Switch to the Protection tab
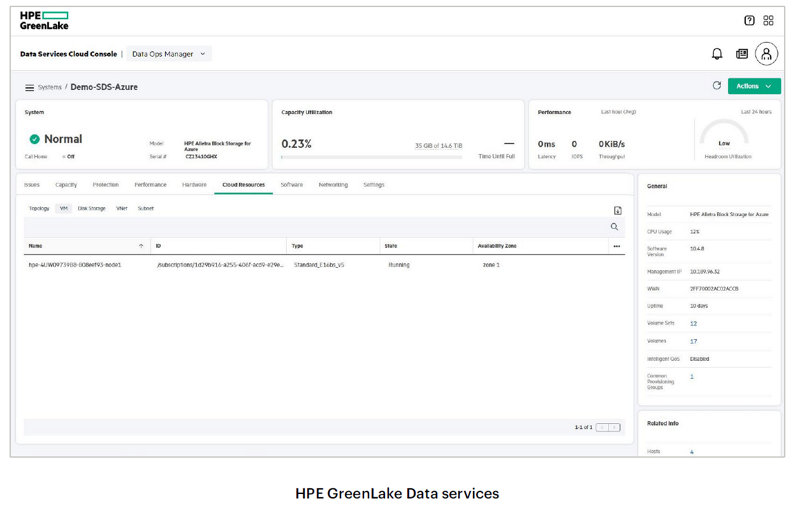This screenshot has height=506, width=800. [x=106, y=185]
